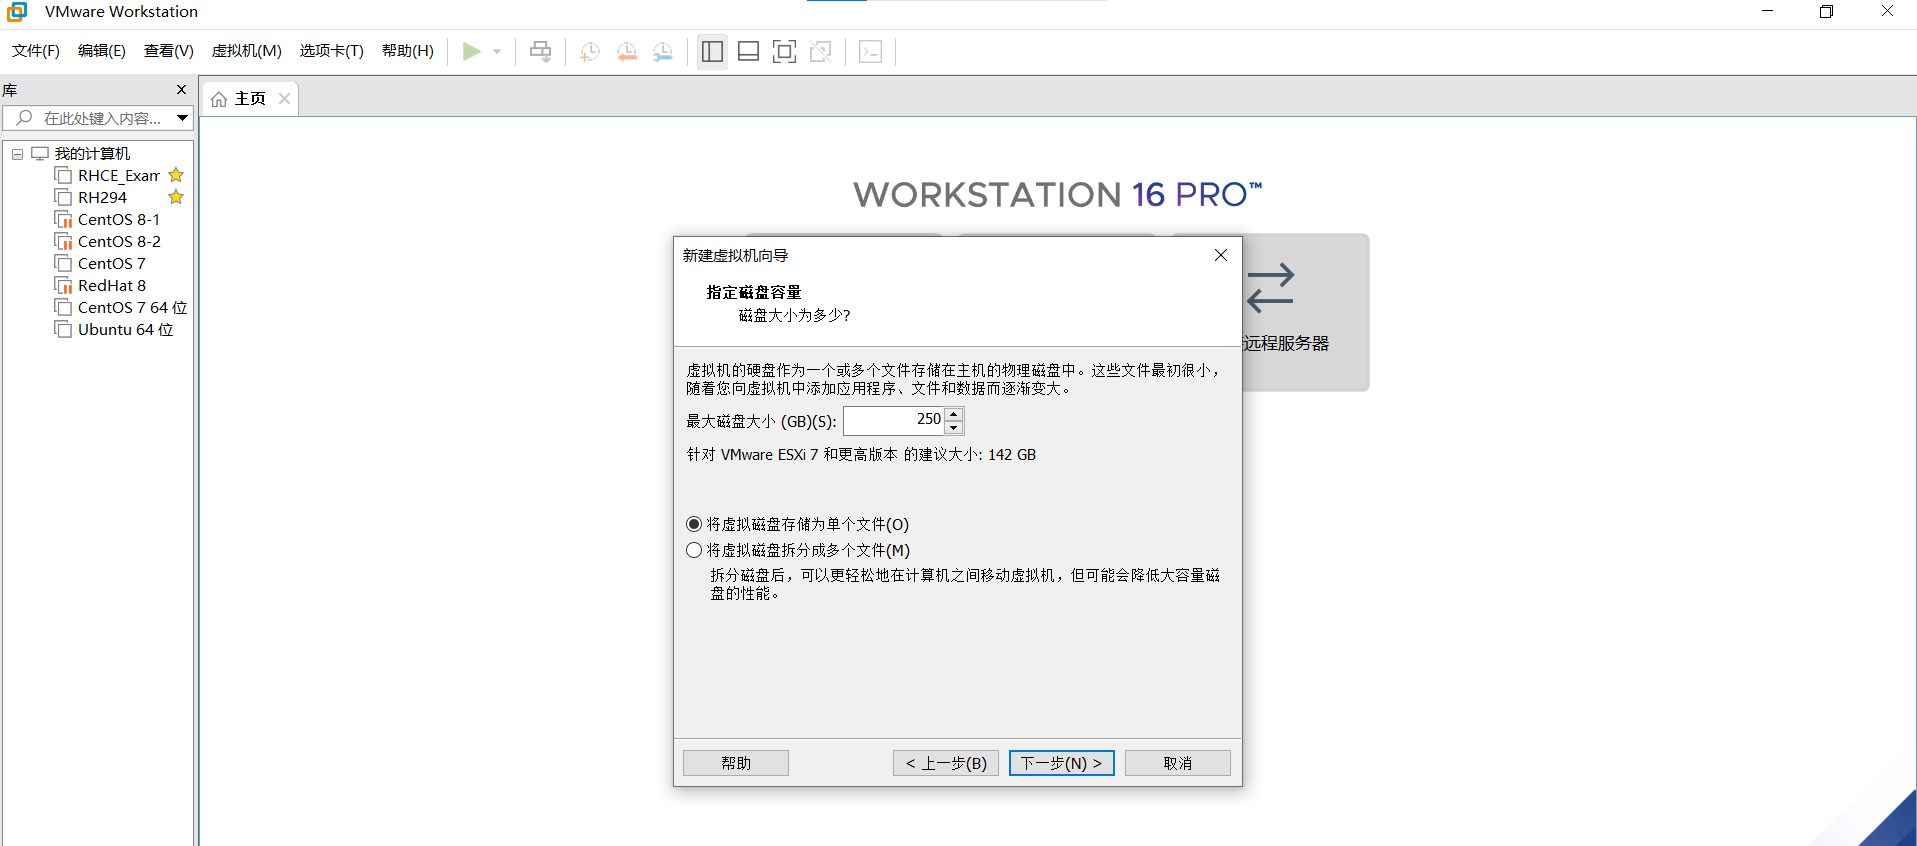Image resolution: width=1917 pixels, height=846 pixels.
Task: Click the CentOS 7 VM icon
Action: coord(63,263)
